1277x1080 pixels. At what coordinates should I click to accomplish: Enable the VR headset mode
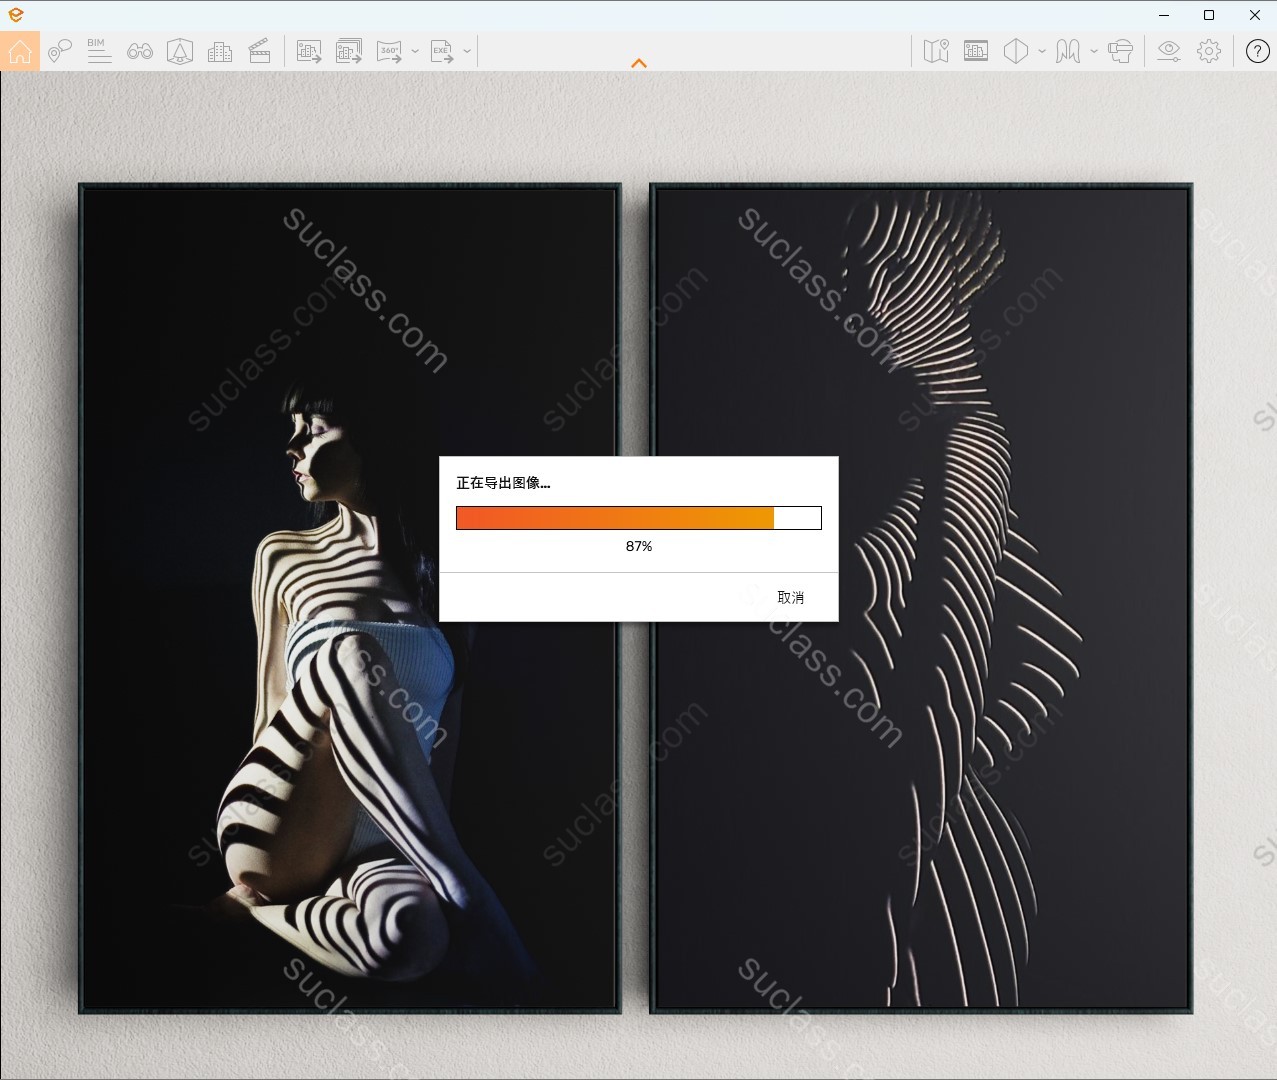1121,51
